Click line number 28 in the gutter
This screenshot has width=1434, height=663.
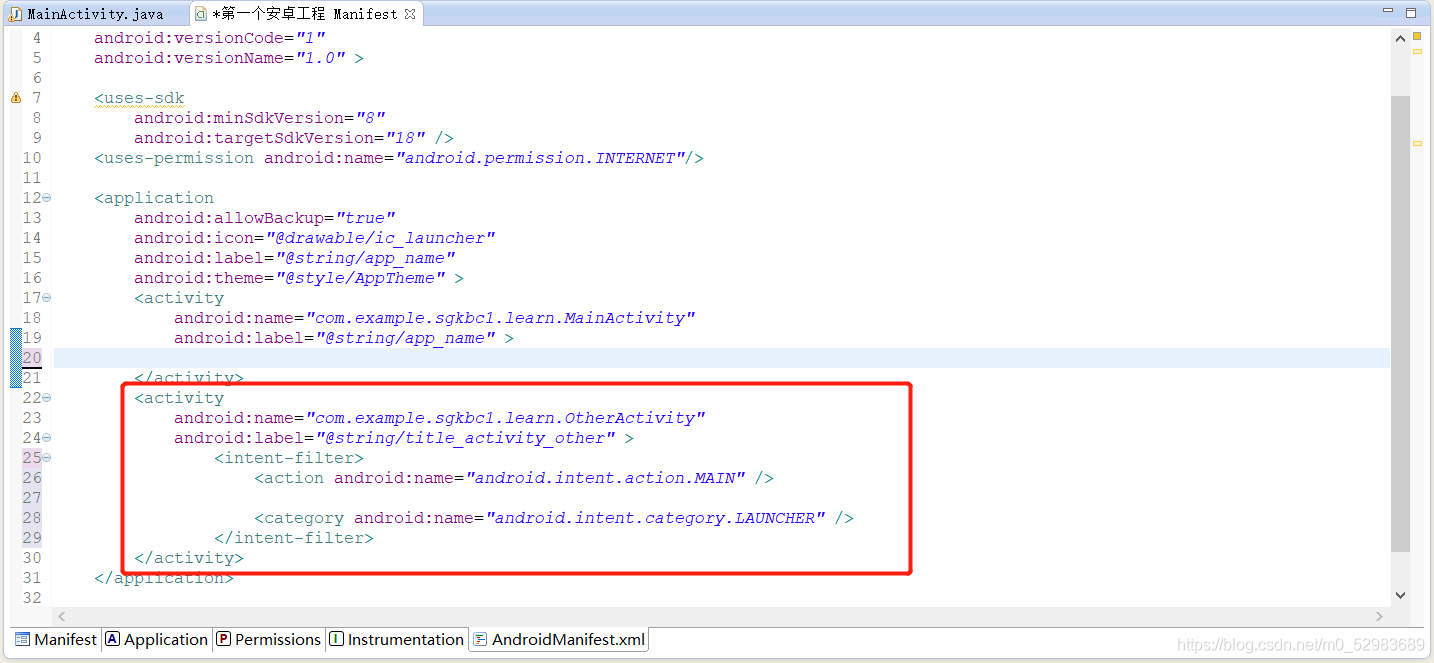(x=32, y=518)
